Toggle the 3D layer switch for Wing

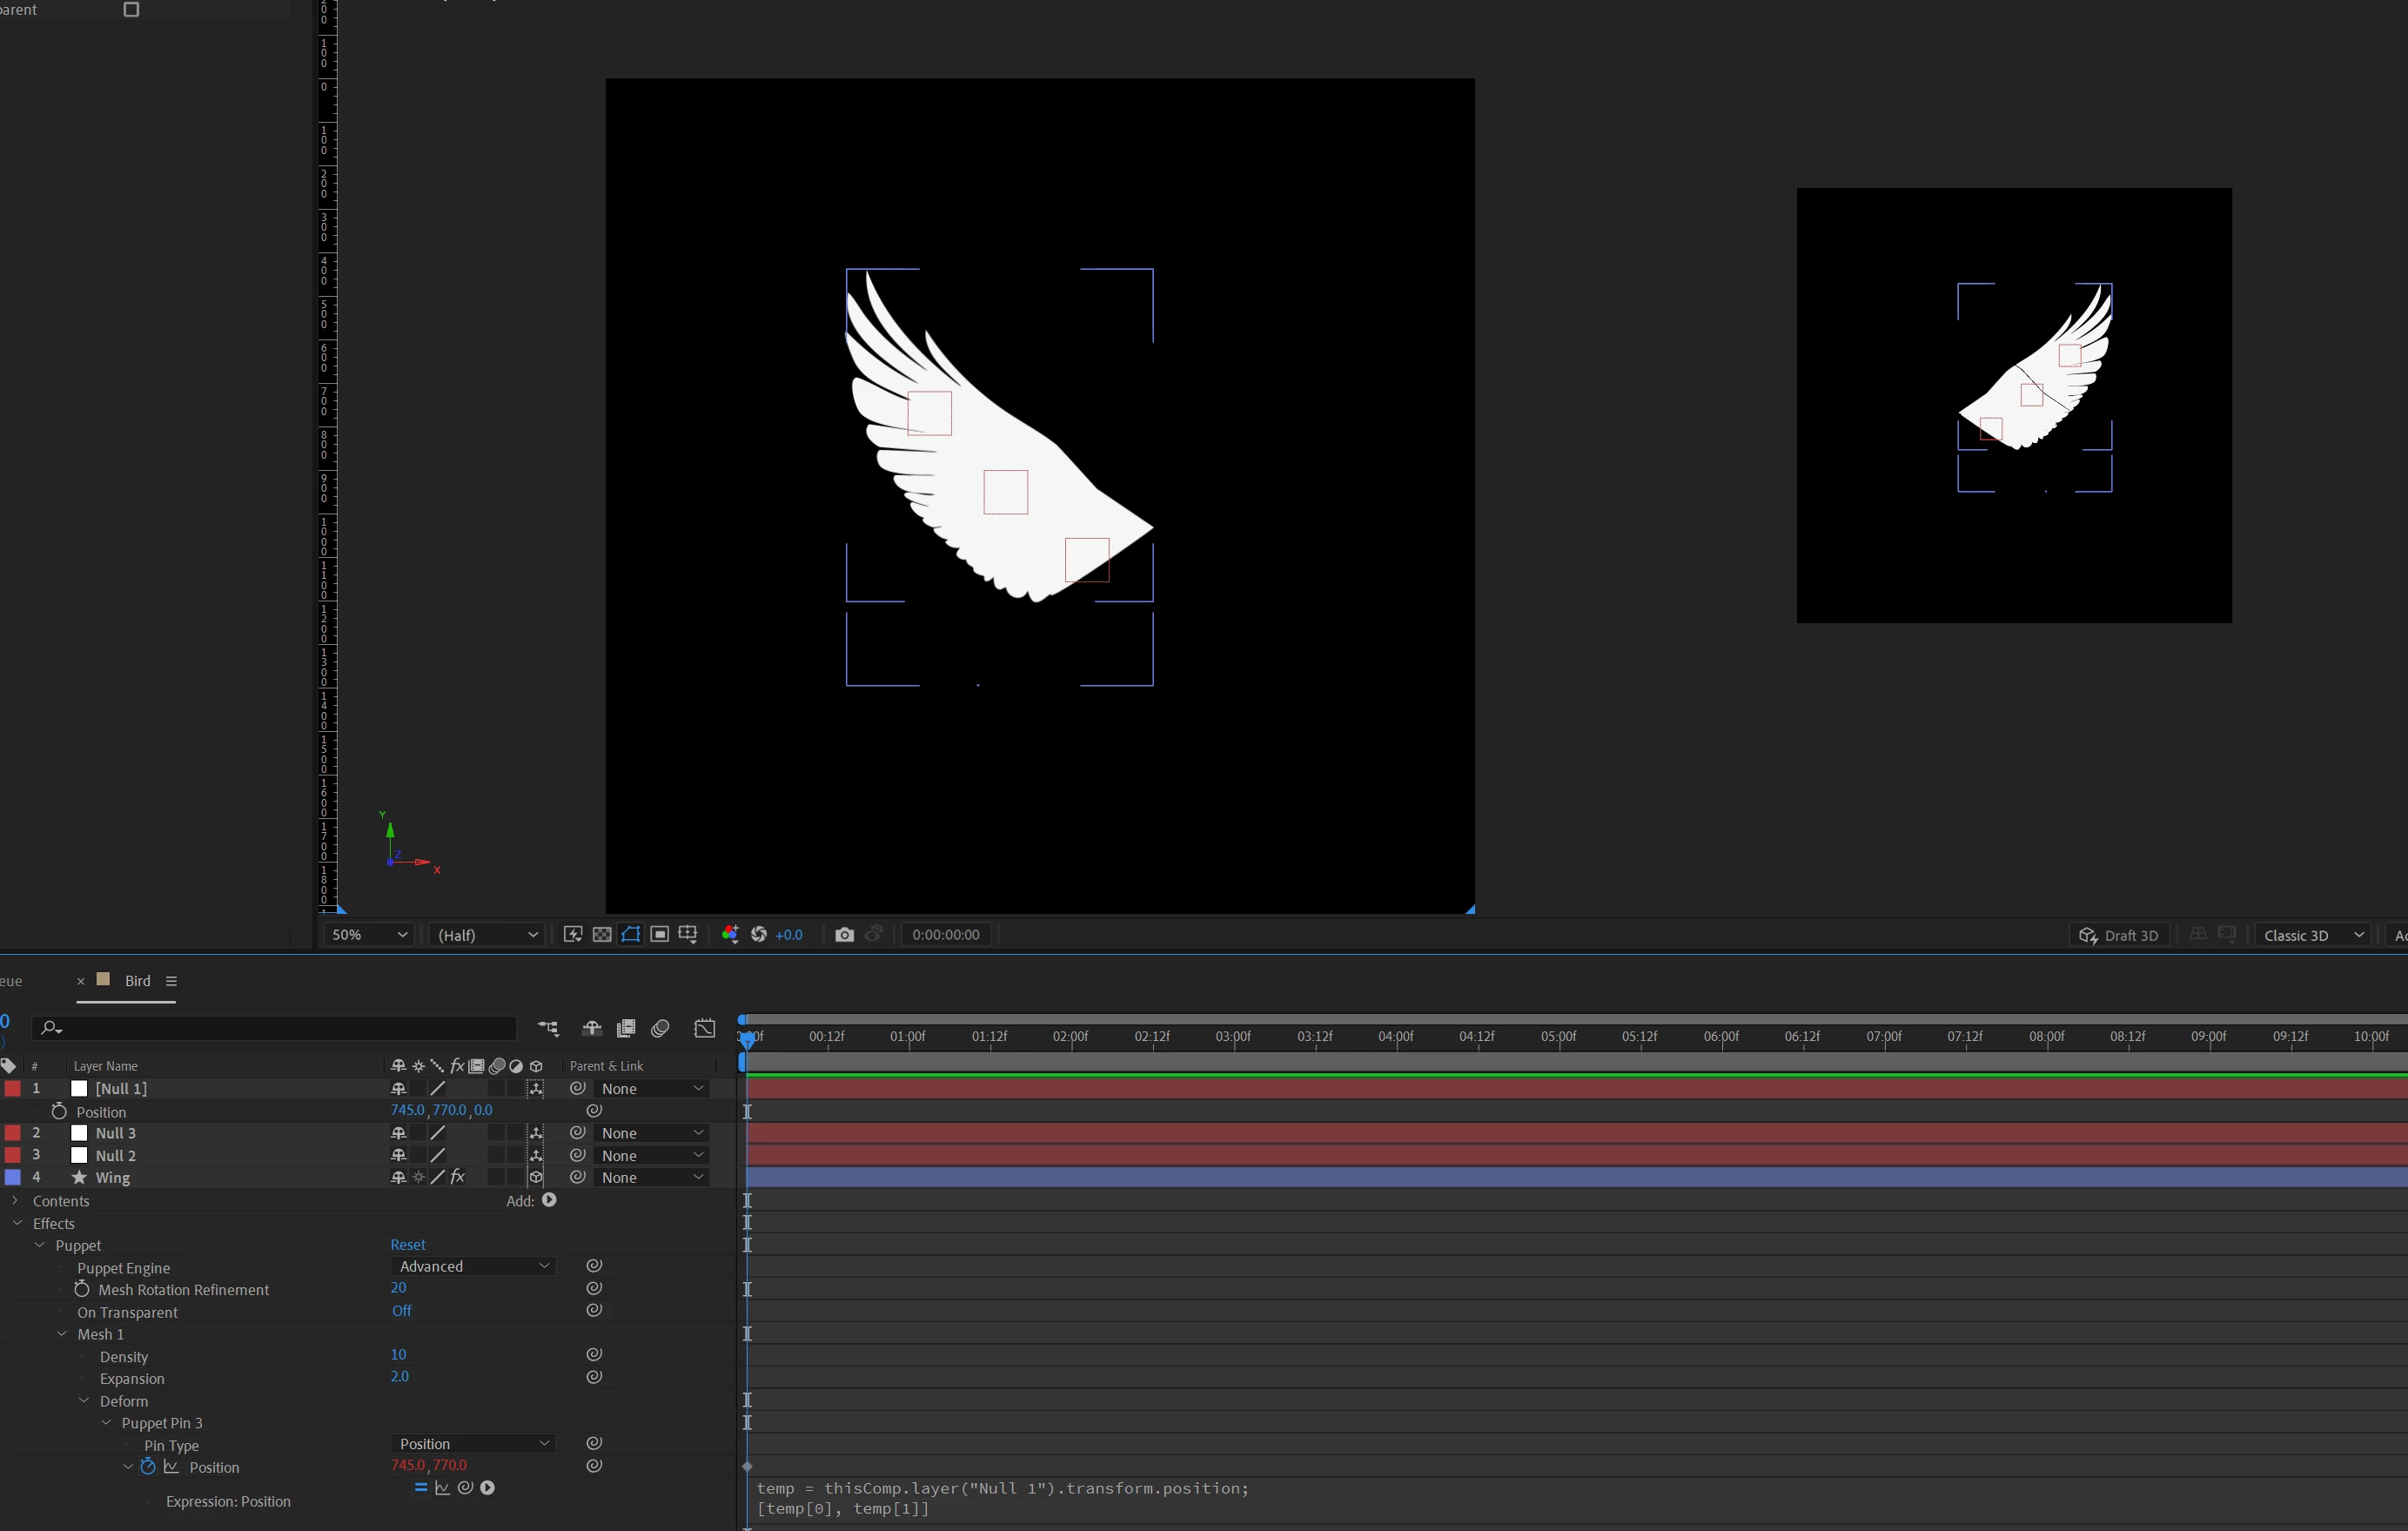(536, 1177)
